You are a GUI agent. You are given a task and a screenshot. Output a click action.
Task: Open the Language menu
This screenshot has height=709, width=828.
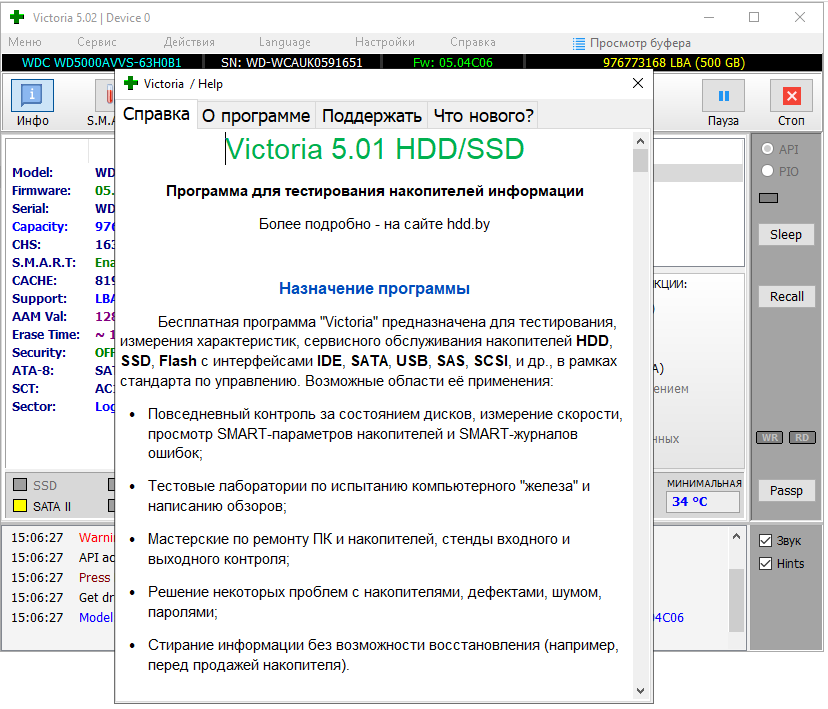tap(285, 42)
